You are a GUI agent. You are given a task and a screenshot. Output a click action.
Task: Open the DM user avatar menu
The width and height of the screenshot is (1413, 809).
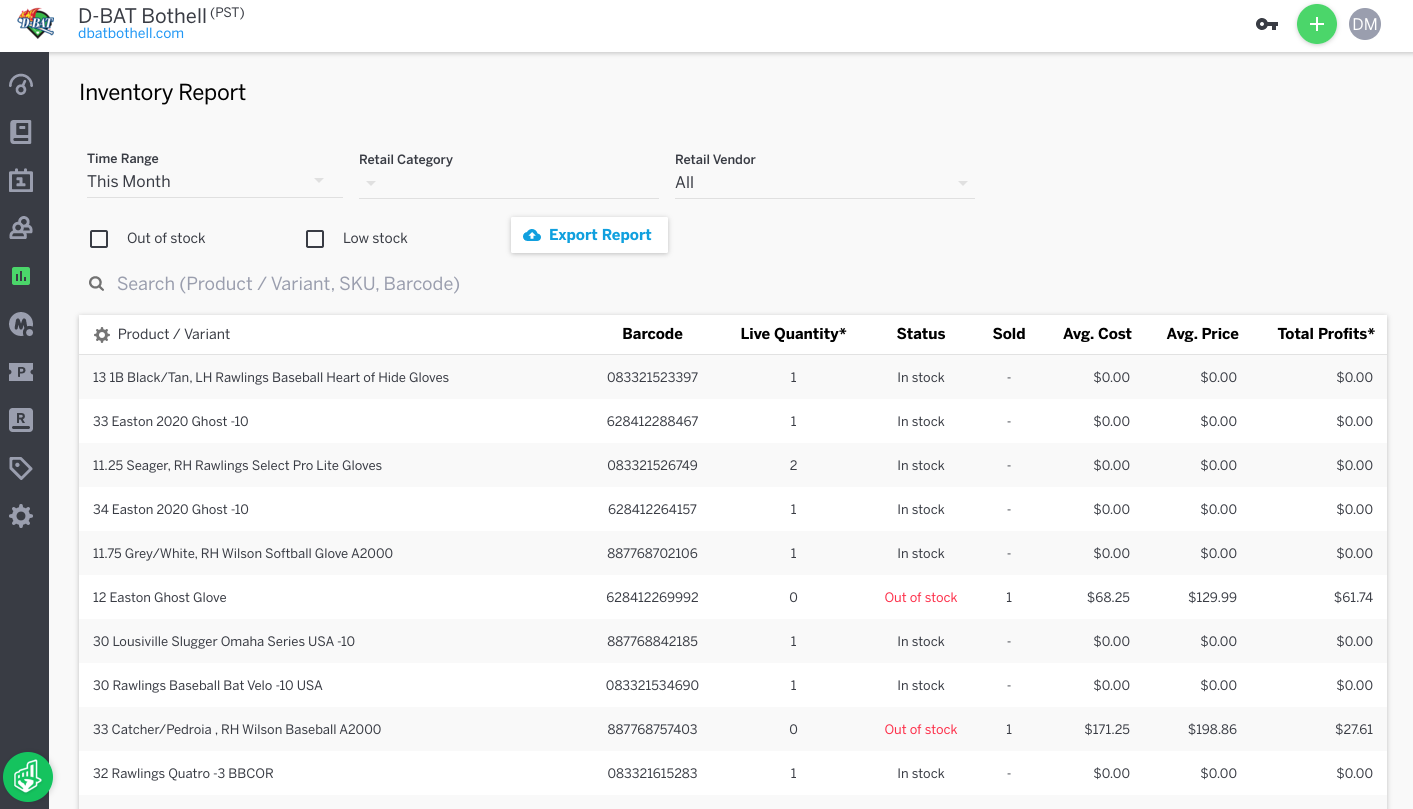tap(1365, 24)
